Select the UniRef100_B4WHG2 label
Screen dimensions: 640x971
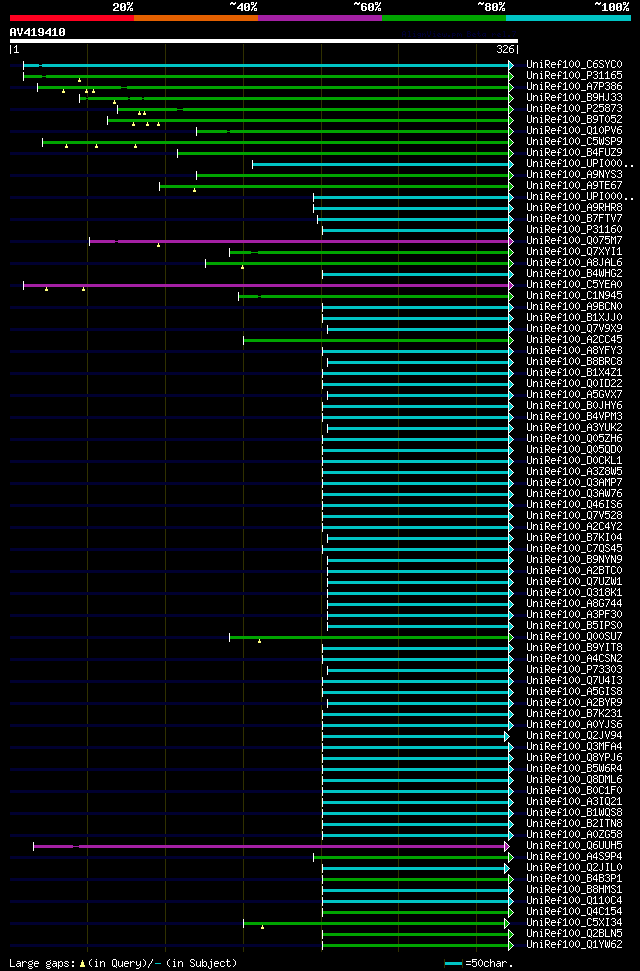point(574,274)
